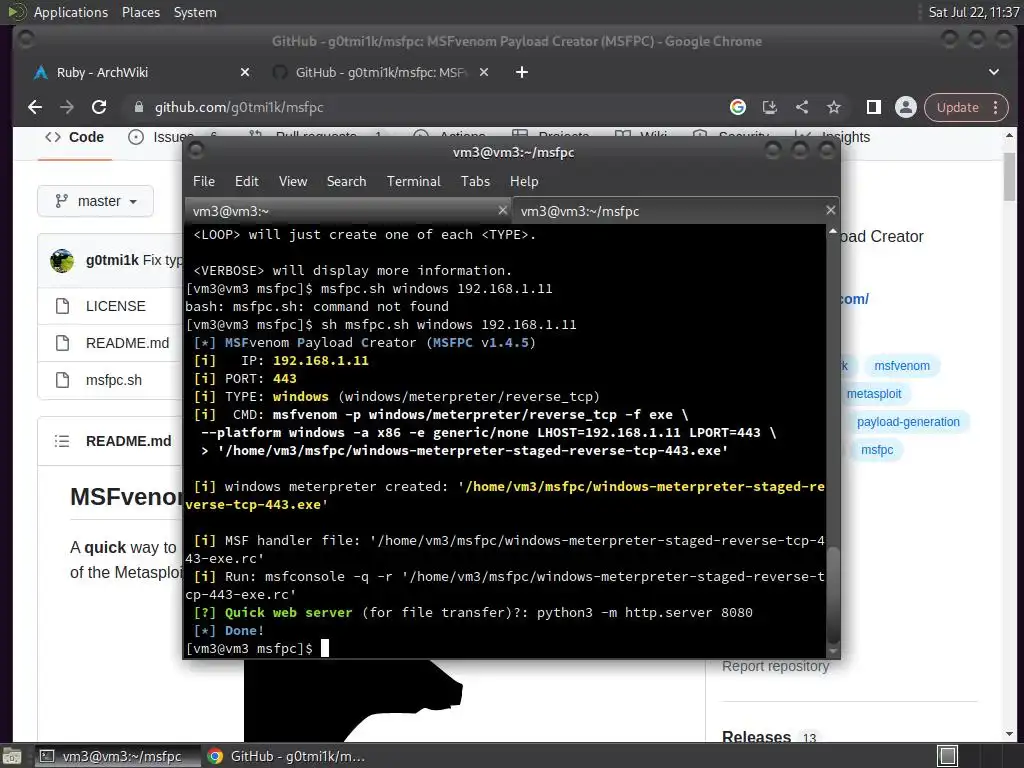This screenshot has width=1024, height=768.
Task: Open Releases section on GitHub
Action: 756,737
